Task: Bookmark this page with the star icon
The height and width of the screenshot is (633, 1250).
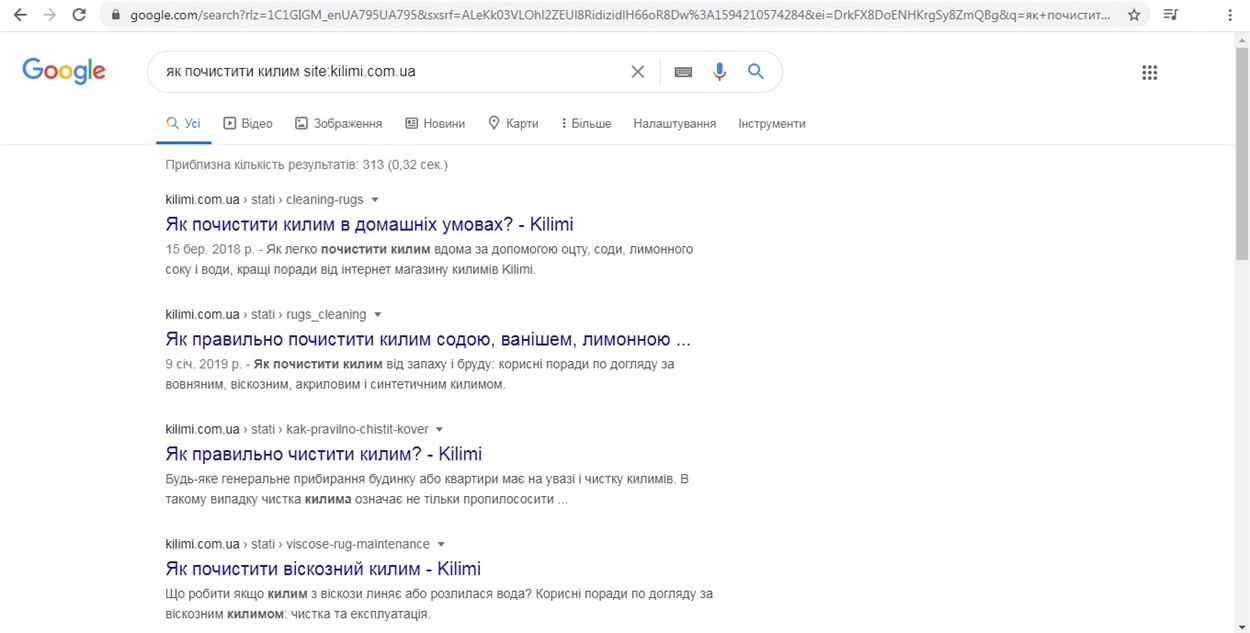Action: tap(1134, 15)
